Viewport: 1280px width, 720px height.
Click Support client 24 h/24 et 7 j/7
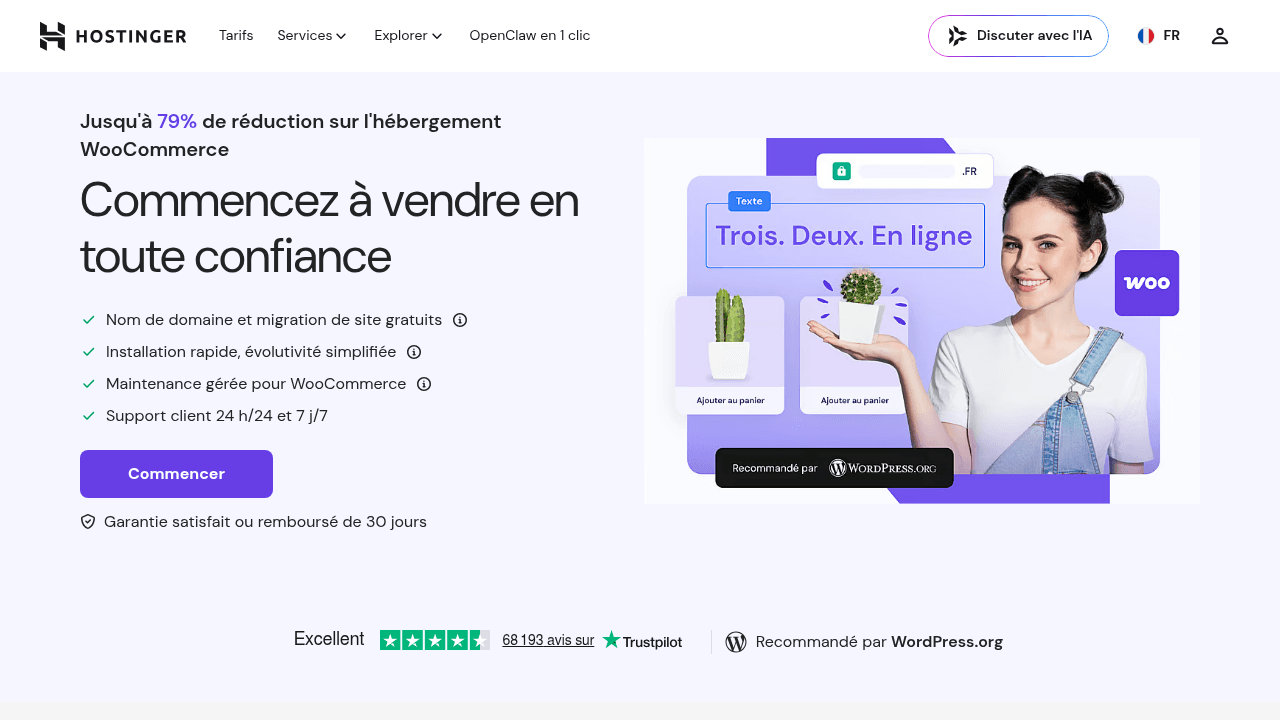(217, 416)
